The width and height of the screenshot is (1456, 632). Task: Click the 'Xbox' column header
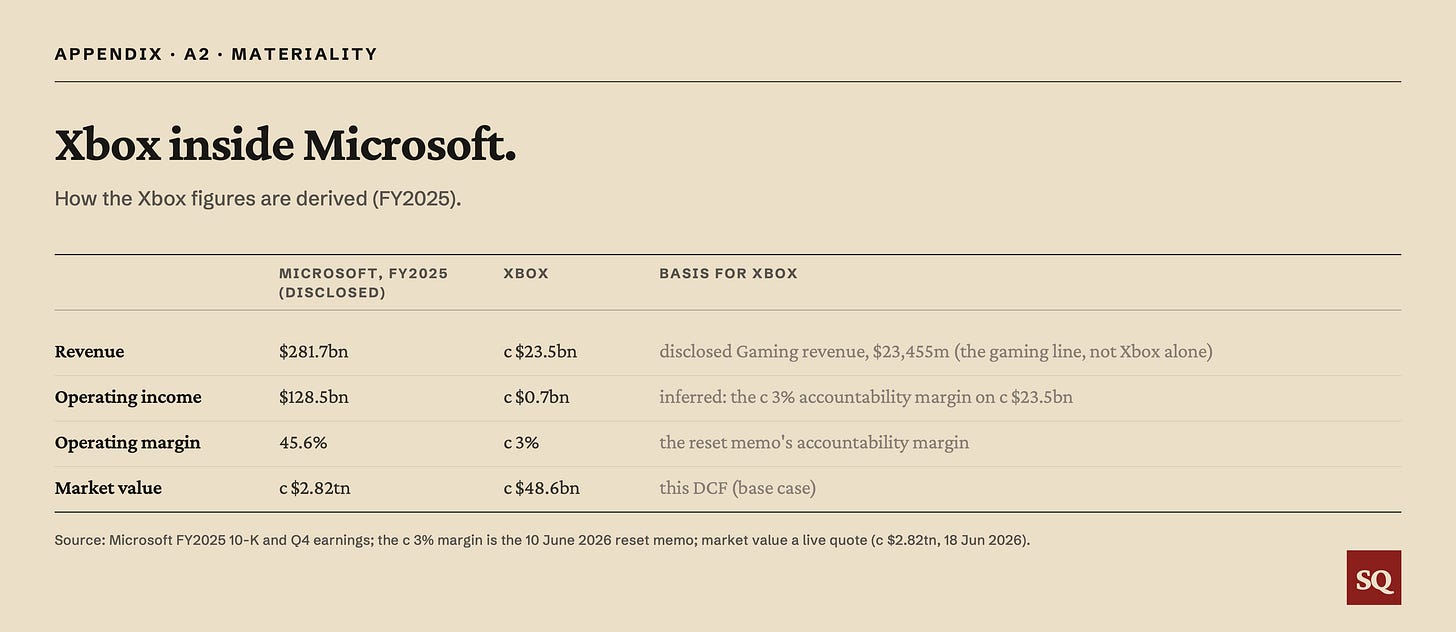[526, 273]
